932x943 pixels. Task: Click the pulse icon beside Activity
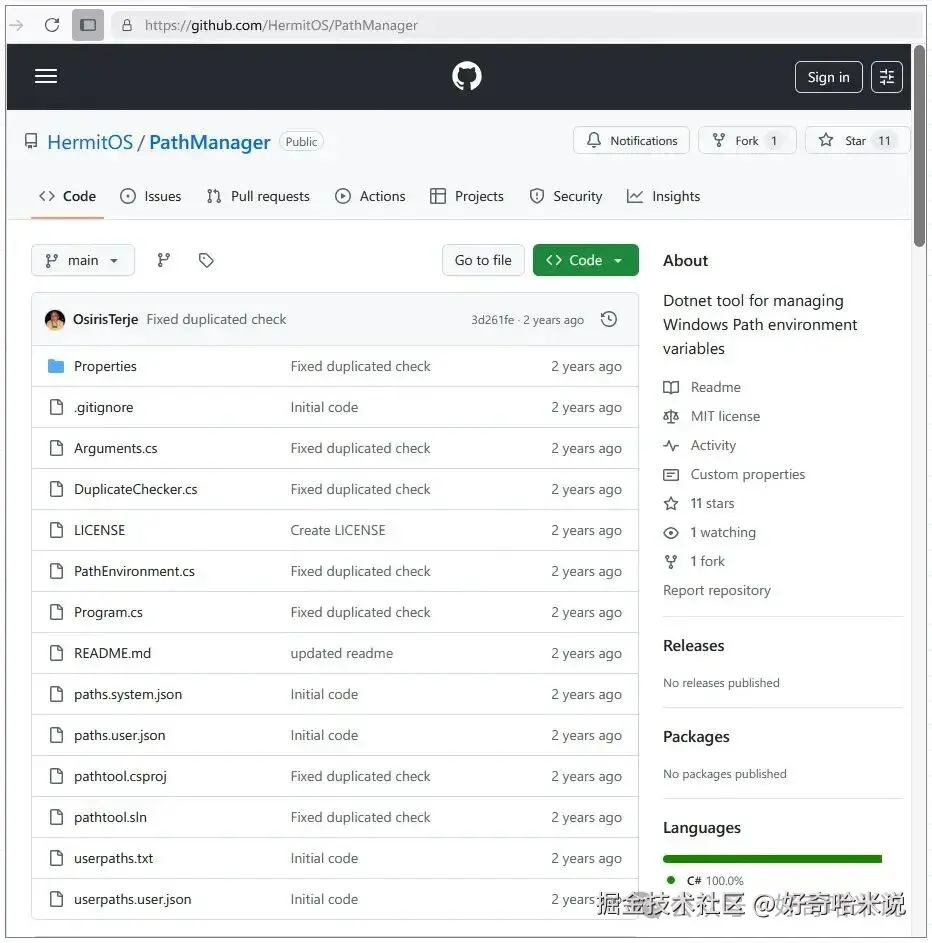[671, 446]
